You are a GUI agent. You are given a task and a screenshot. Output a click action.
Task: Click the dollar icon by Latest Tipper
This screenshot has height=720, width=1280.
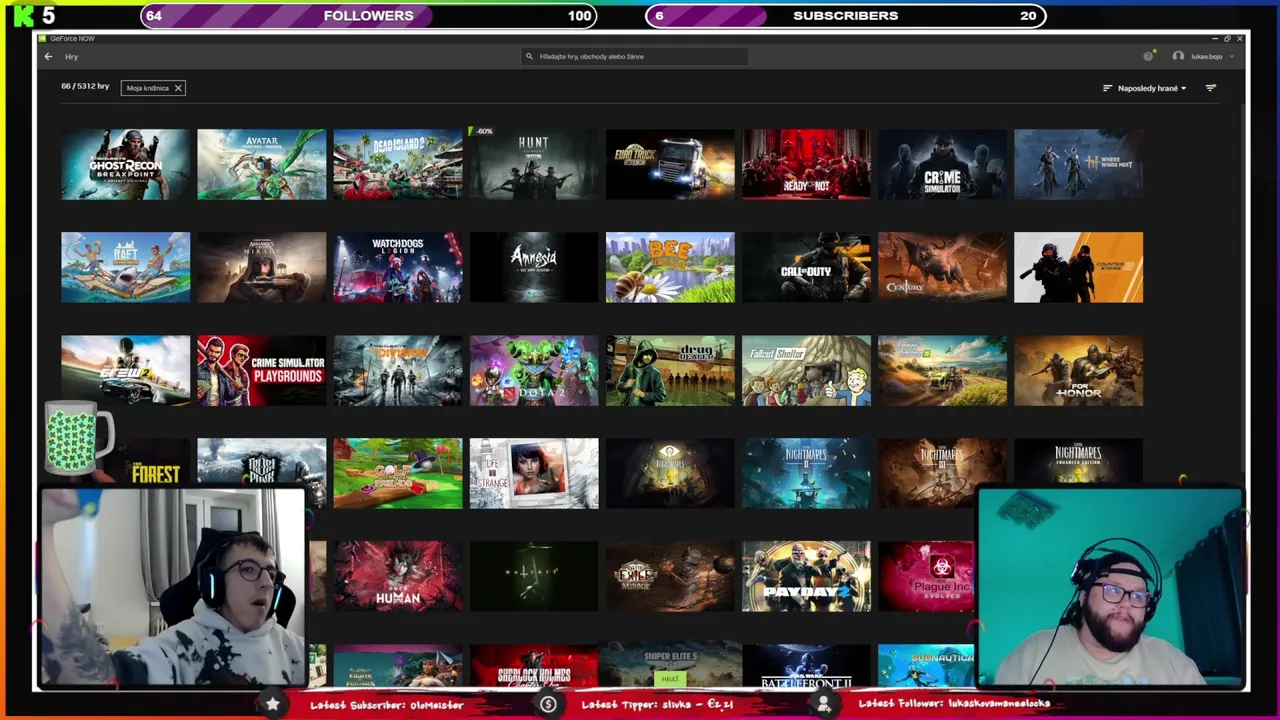(548, 705)
